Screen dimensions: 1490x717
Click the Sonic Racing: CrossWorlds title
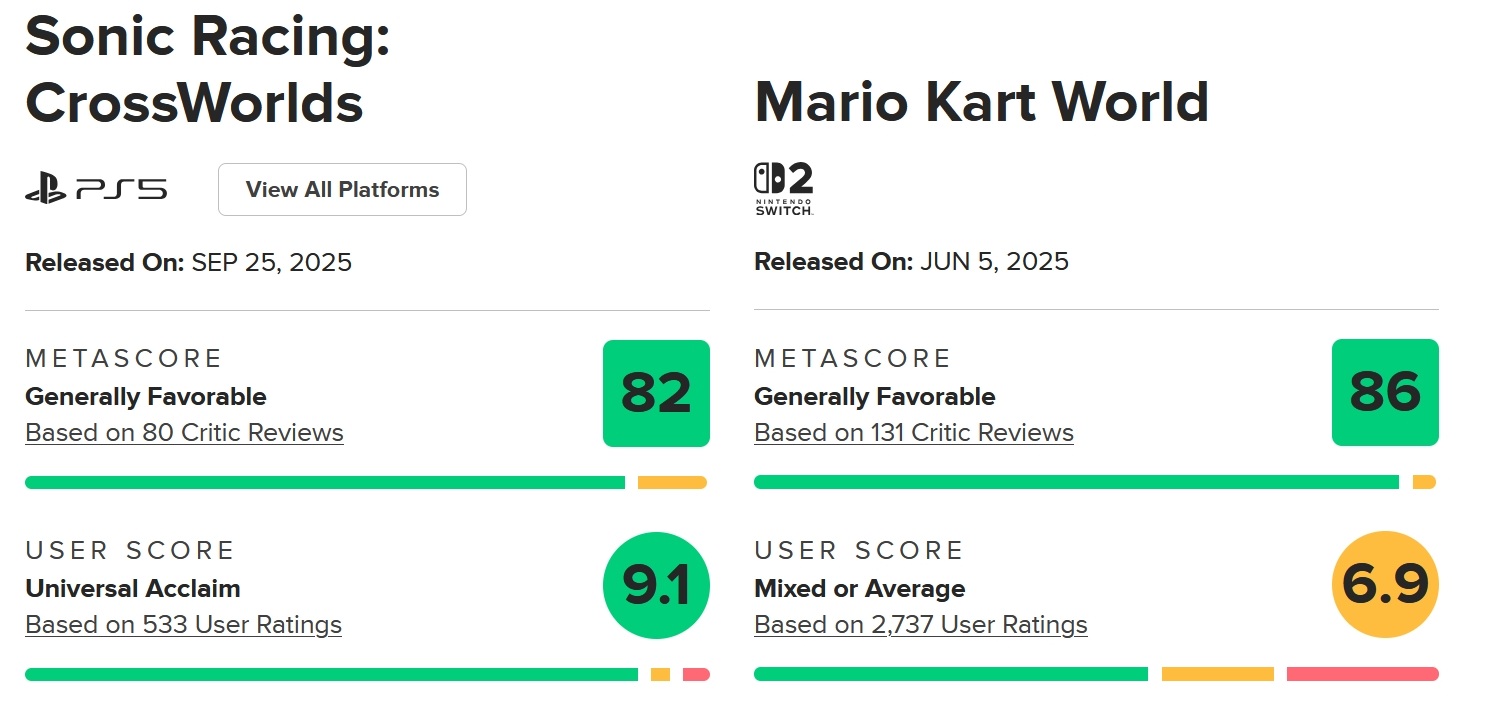[x=207, y=70]
